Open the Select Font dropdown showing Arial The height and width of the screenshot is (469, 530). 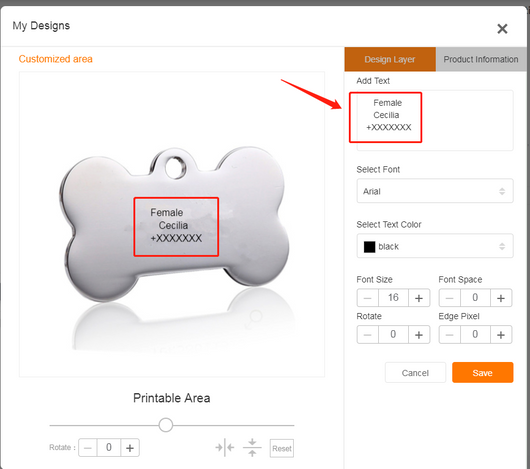click(435, 191)
